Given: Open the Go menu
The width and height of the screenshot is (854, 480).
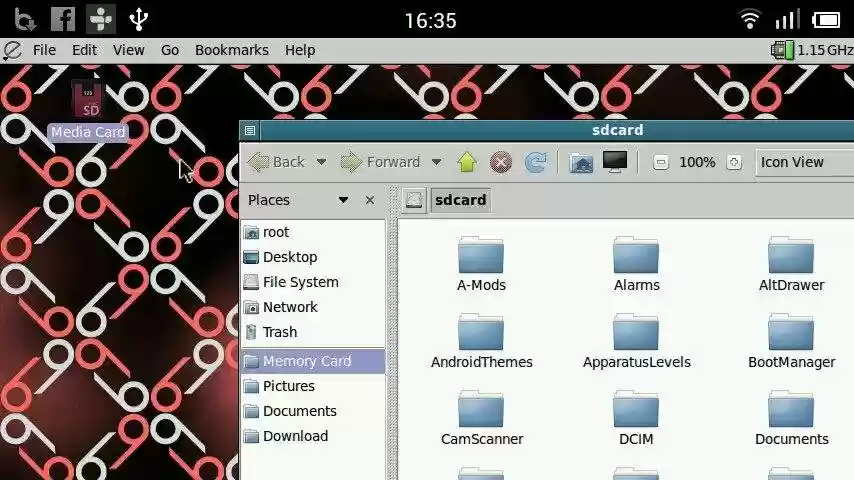Looking at the screenshot, I should point(170,50).
